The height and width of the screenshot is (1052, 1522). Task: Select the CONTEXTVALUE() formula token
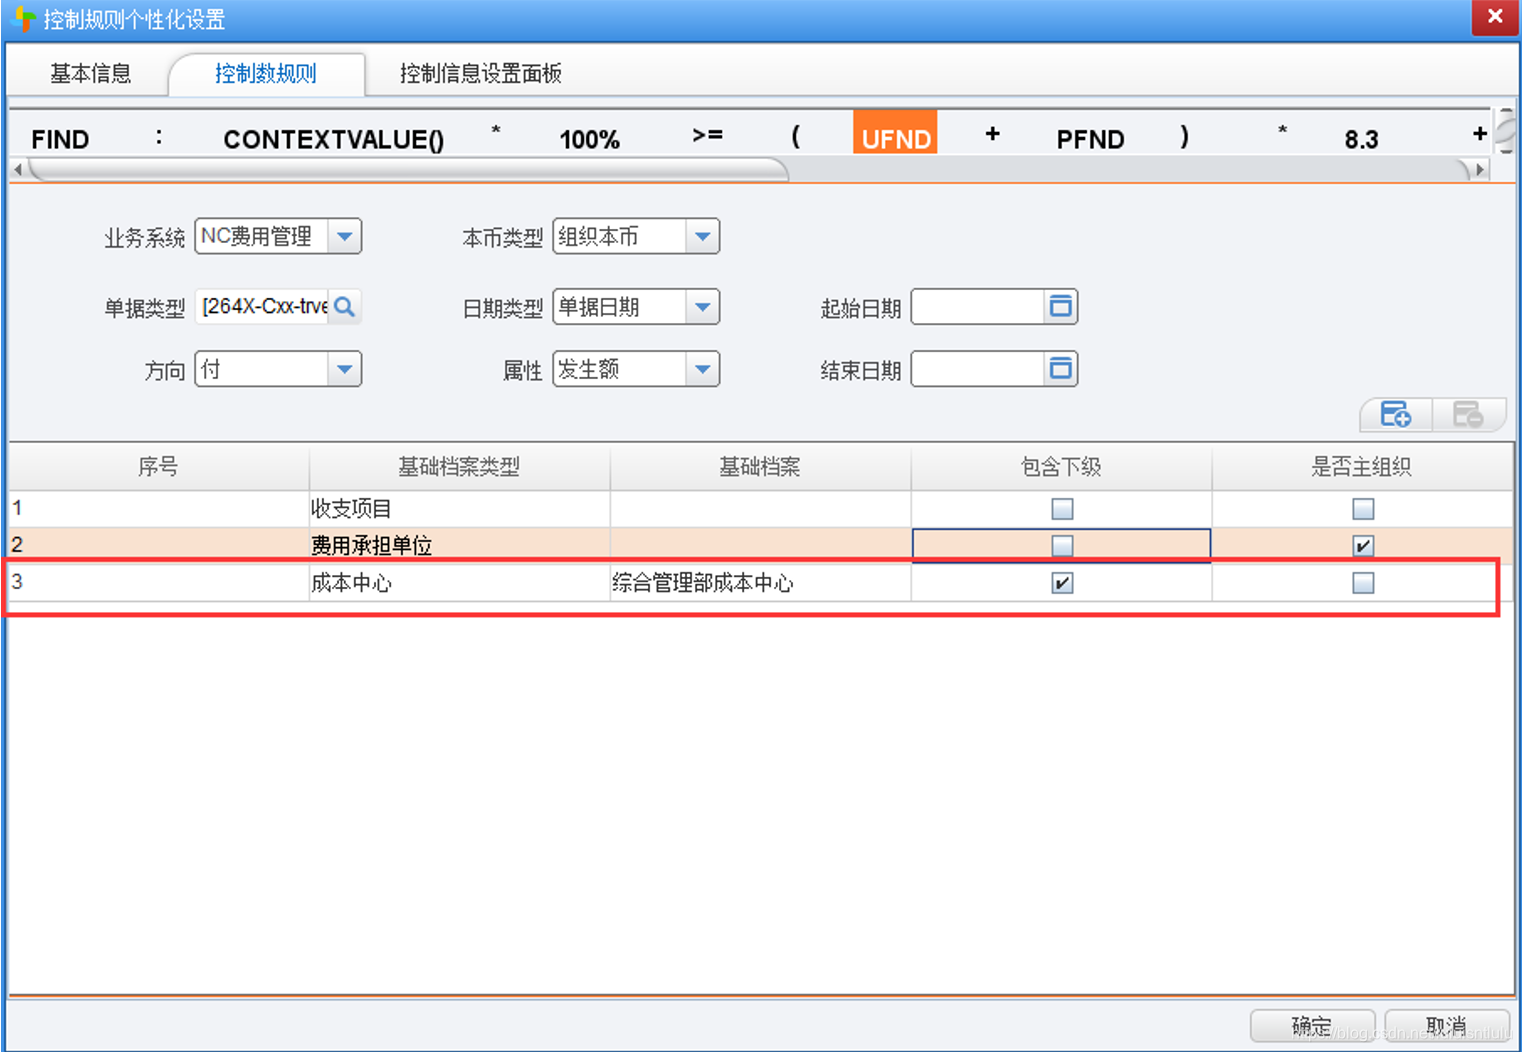pyautogui.click(x=333, y=139)
